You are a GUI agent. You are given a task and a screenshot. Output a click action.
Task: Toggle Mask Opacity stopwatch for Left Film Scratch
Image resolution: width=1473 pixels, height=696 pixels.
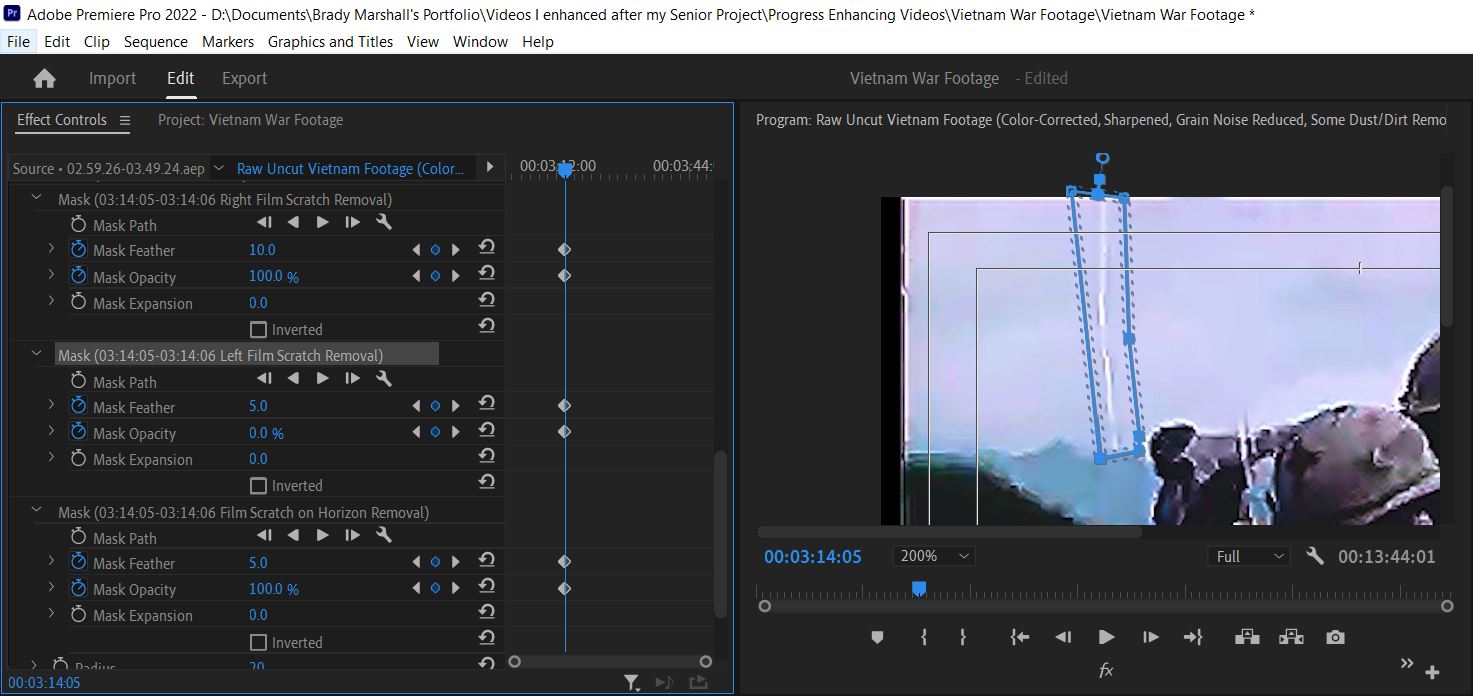(79, 433)
